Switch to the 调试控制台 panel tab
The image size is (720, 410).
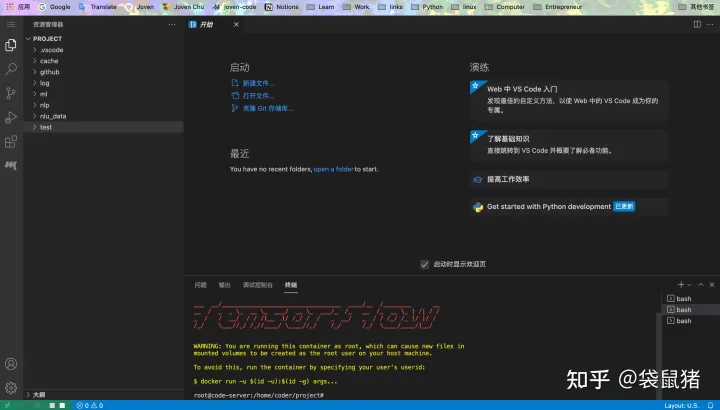(257, 285)
